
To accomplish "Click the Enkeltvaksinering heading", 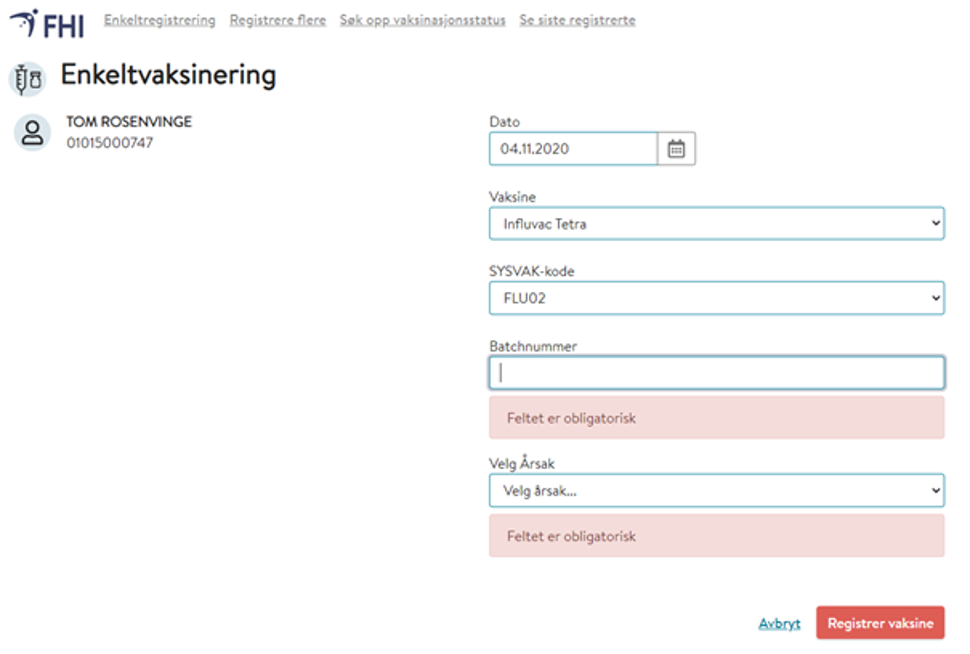I will click(168, 75).
